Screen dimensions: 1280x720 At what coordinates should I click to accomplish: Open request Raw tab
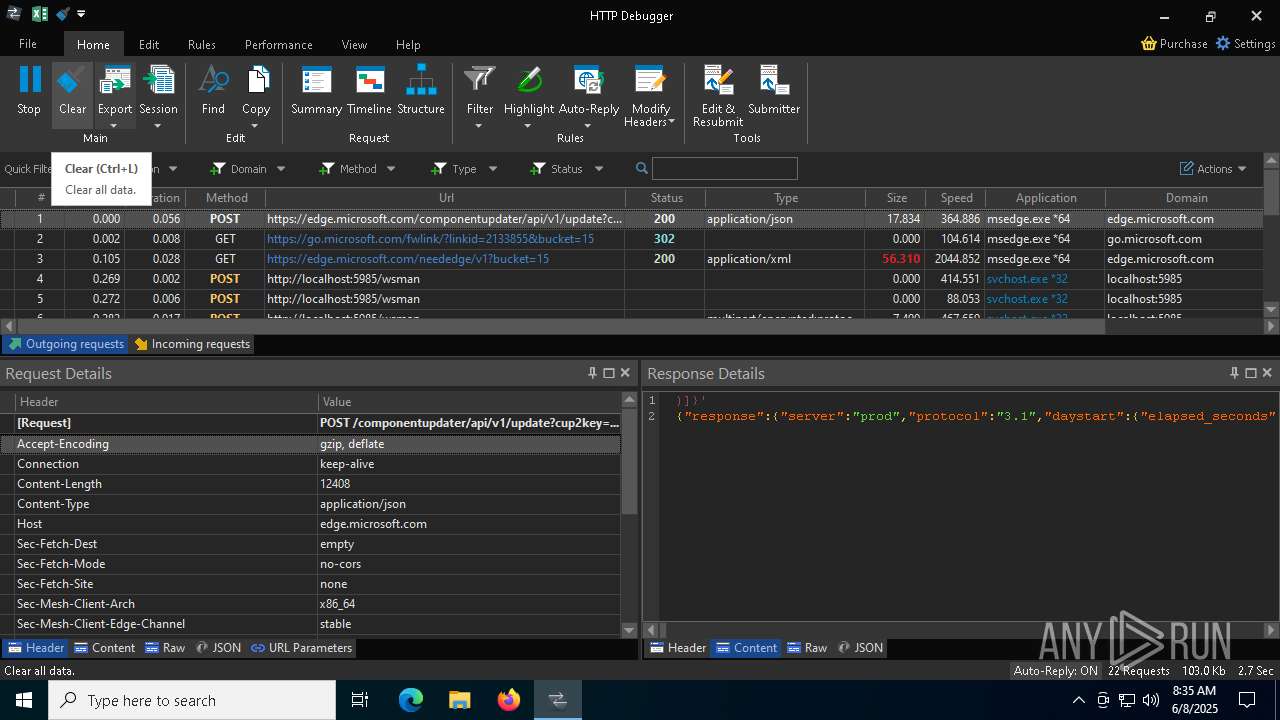point(165,648)
